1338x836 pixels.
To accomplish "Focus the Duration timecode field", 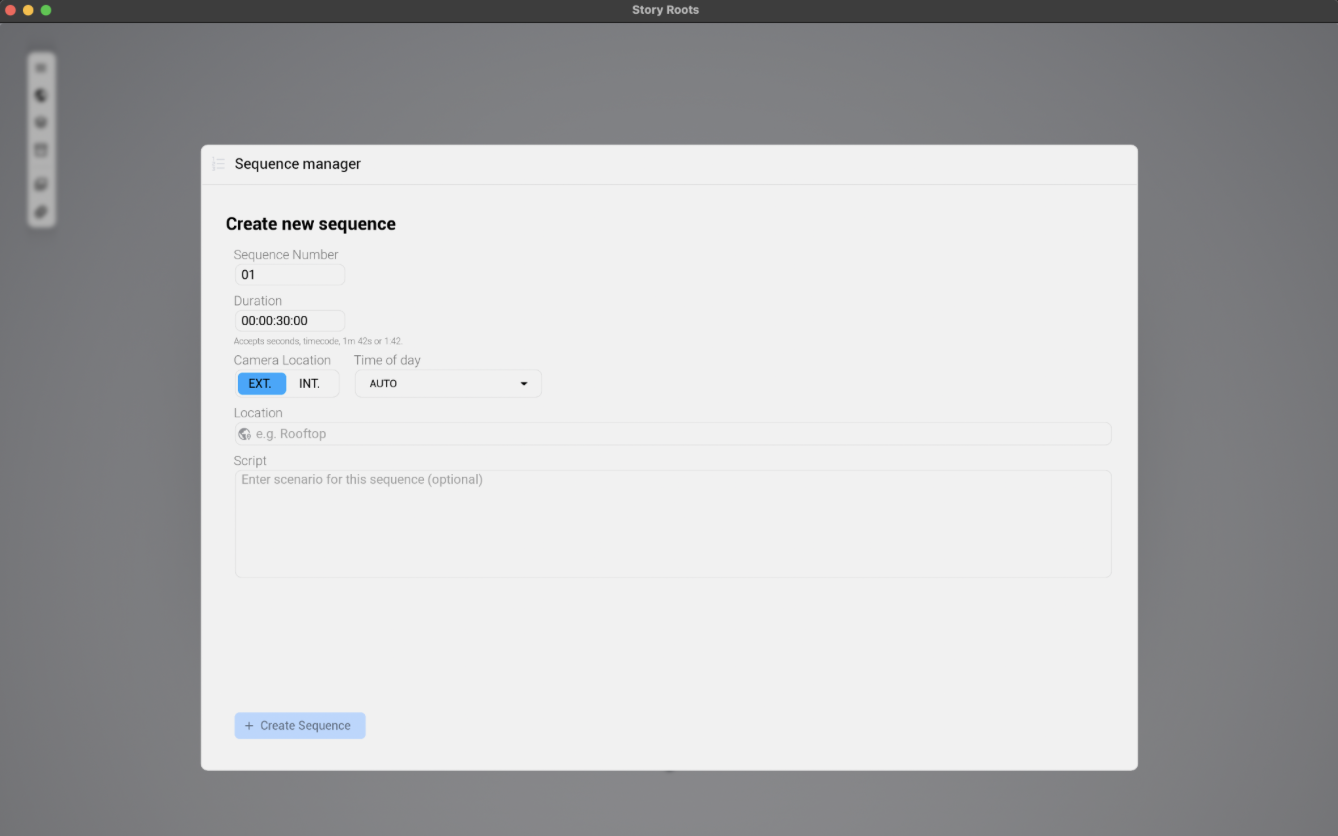I will point(290,321).
